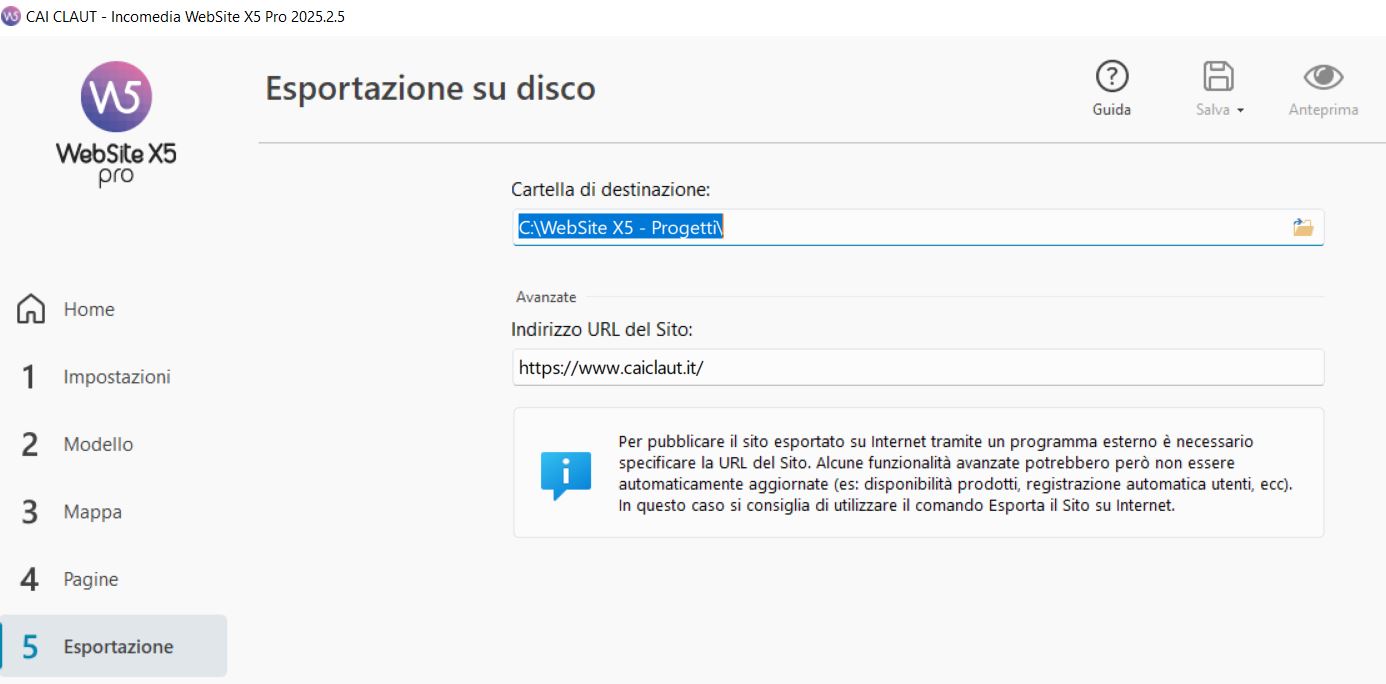Click the Cartella di destinazione field
1386x684 pixels.
(x=918, y=228)
